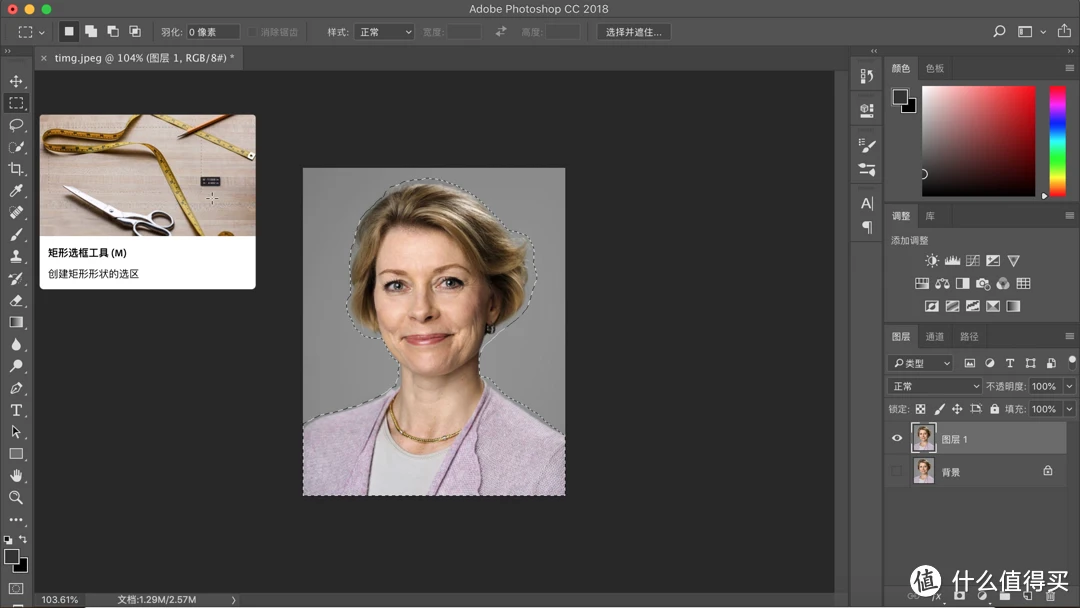Open the 填充 fill dropdown arrow
Viewport: 1080px width, 608px height.
(x=1069, y=409)
